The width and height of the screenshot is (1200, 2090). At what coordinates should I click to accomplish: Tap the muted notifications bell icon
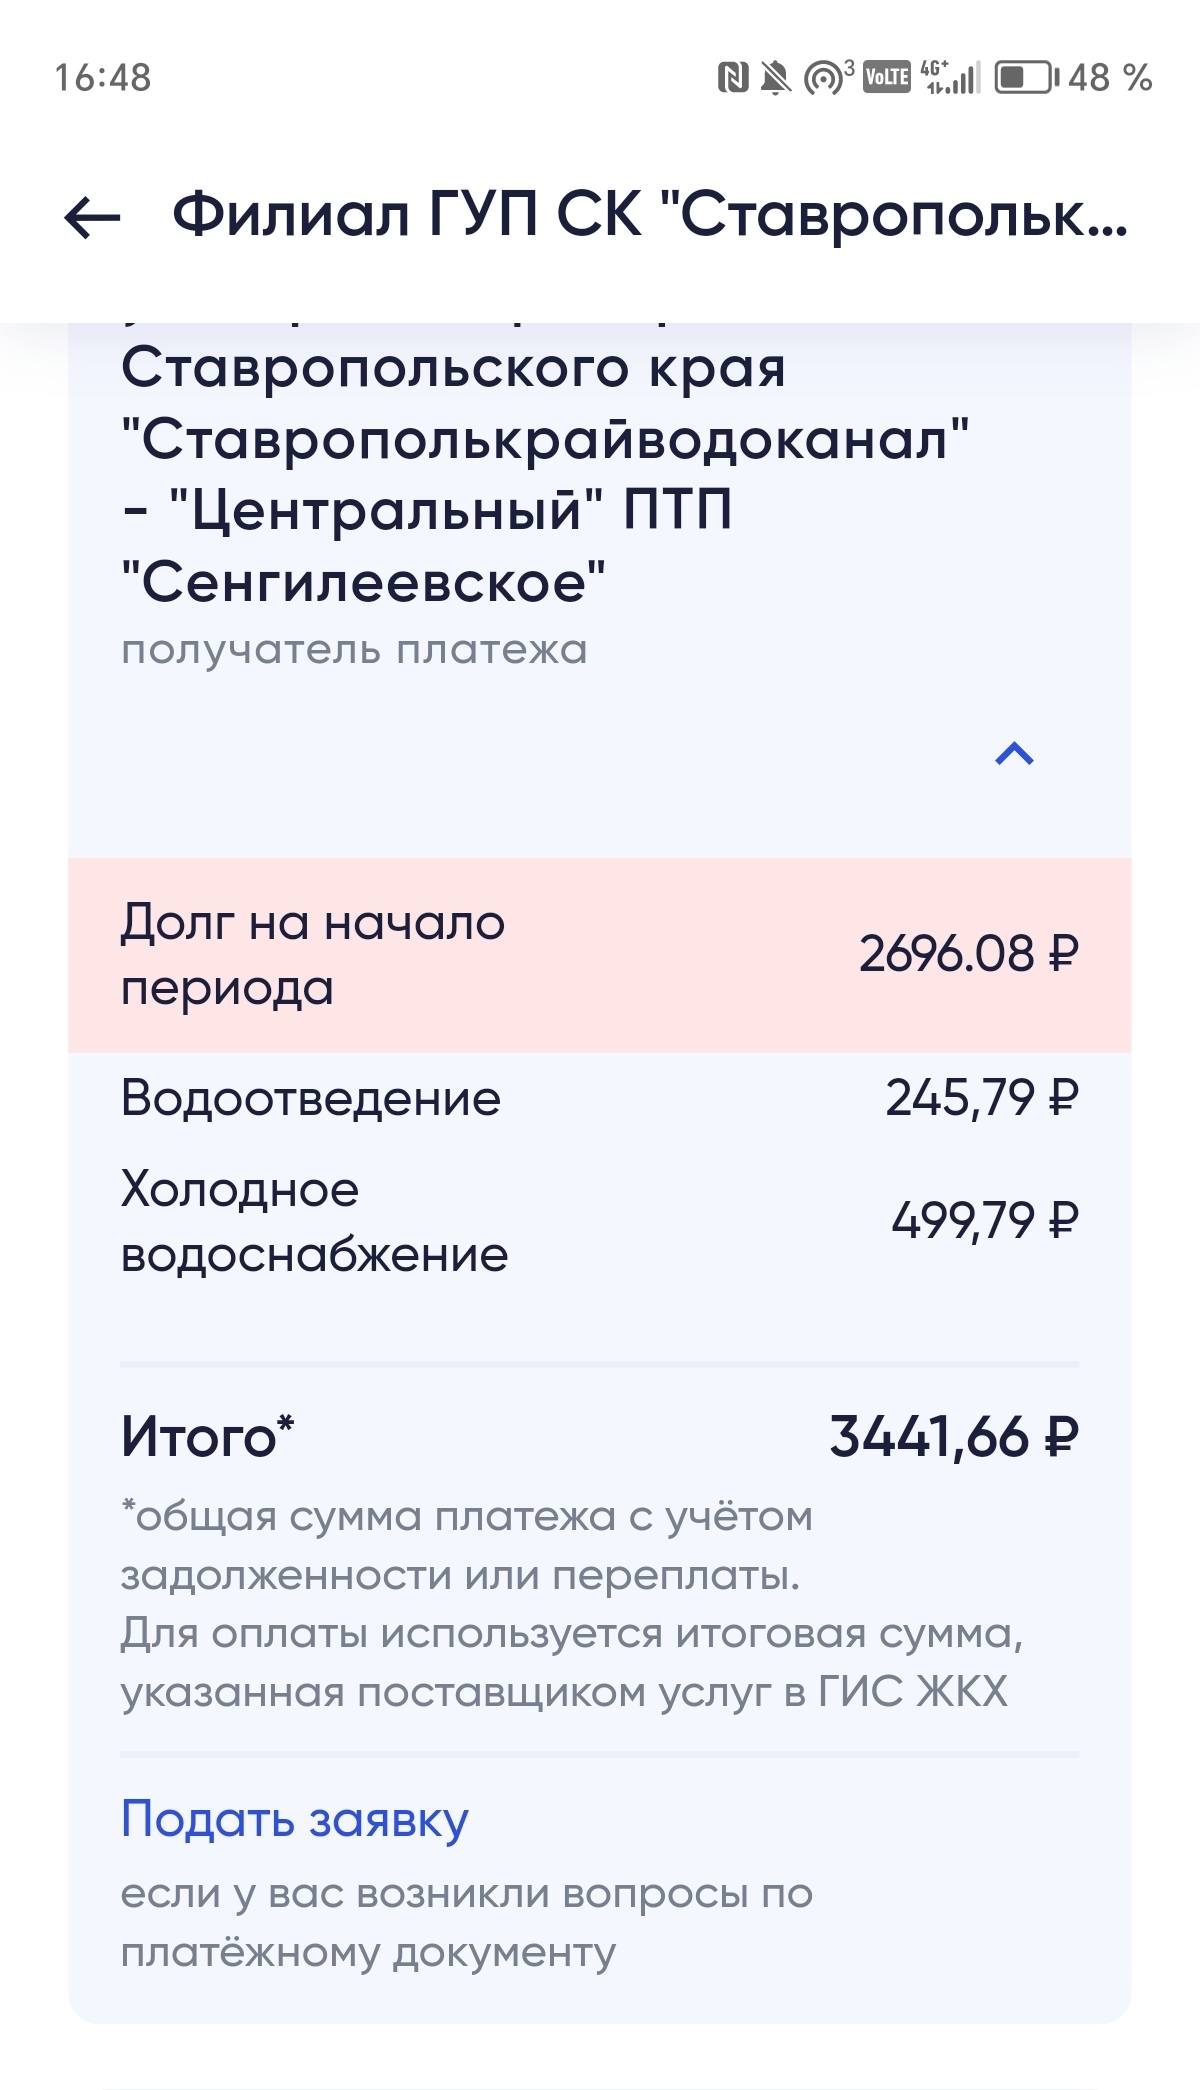click(775, 77)
